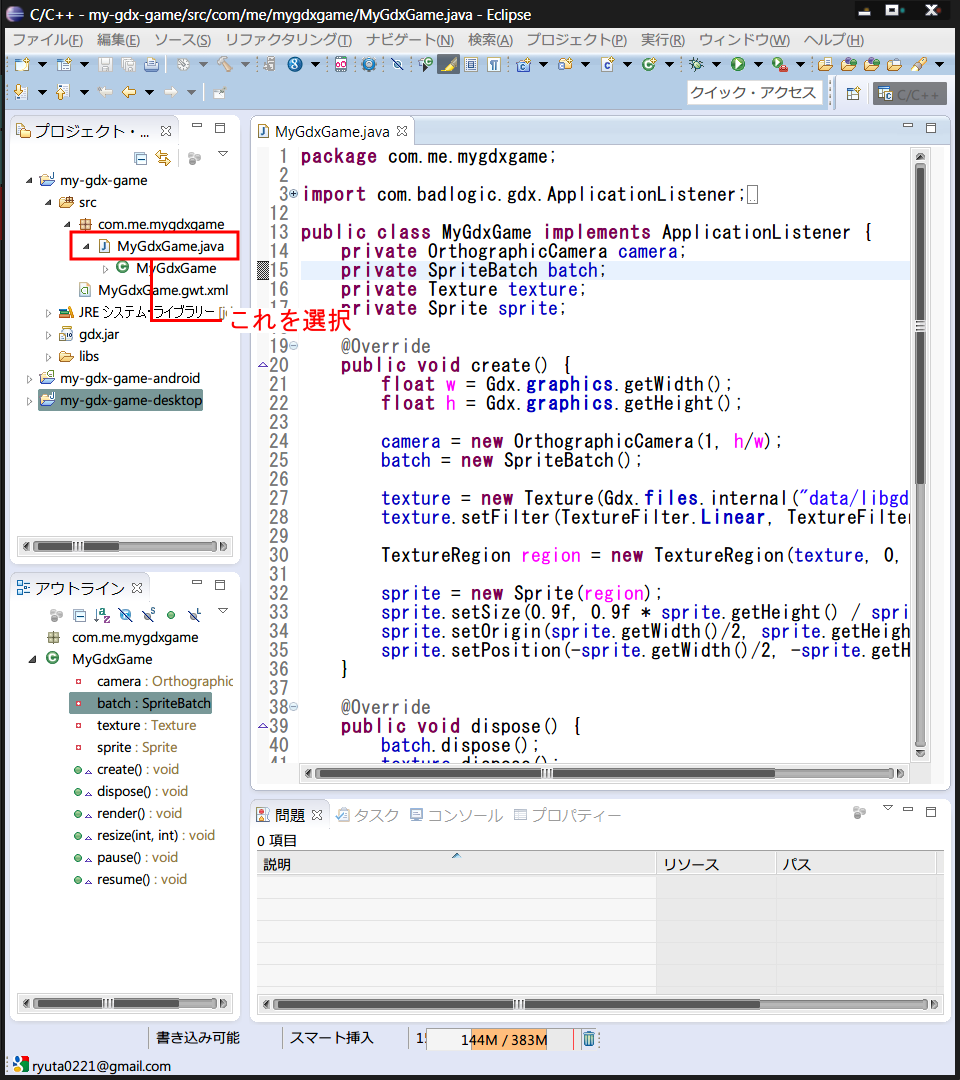Open the New wizard dropdown arrow
Image resolution: width=960 pixels, height=1080 pixels.
pos(42,63)
